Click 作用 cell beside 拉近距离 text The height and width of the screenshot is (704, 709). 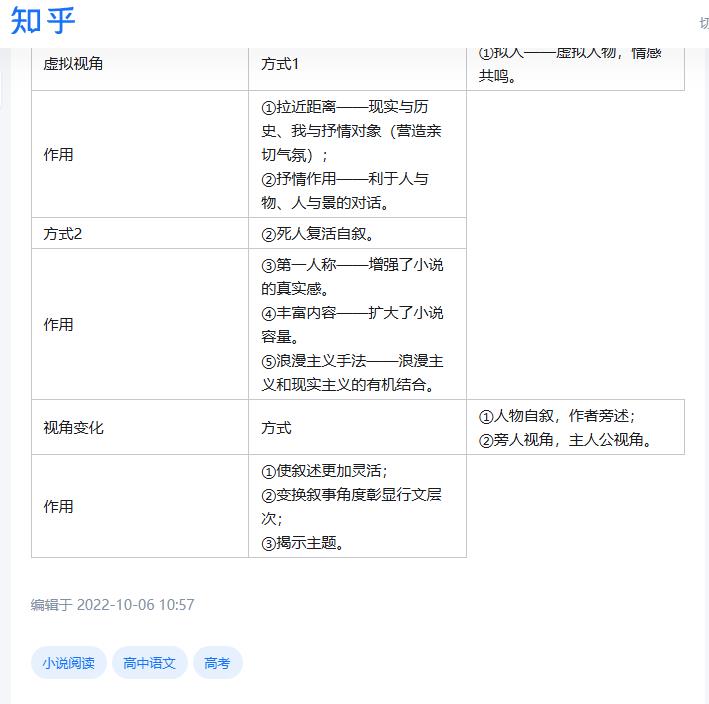tap(140, 154)
